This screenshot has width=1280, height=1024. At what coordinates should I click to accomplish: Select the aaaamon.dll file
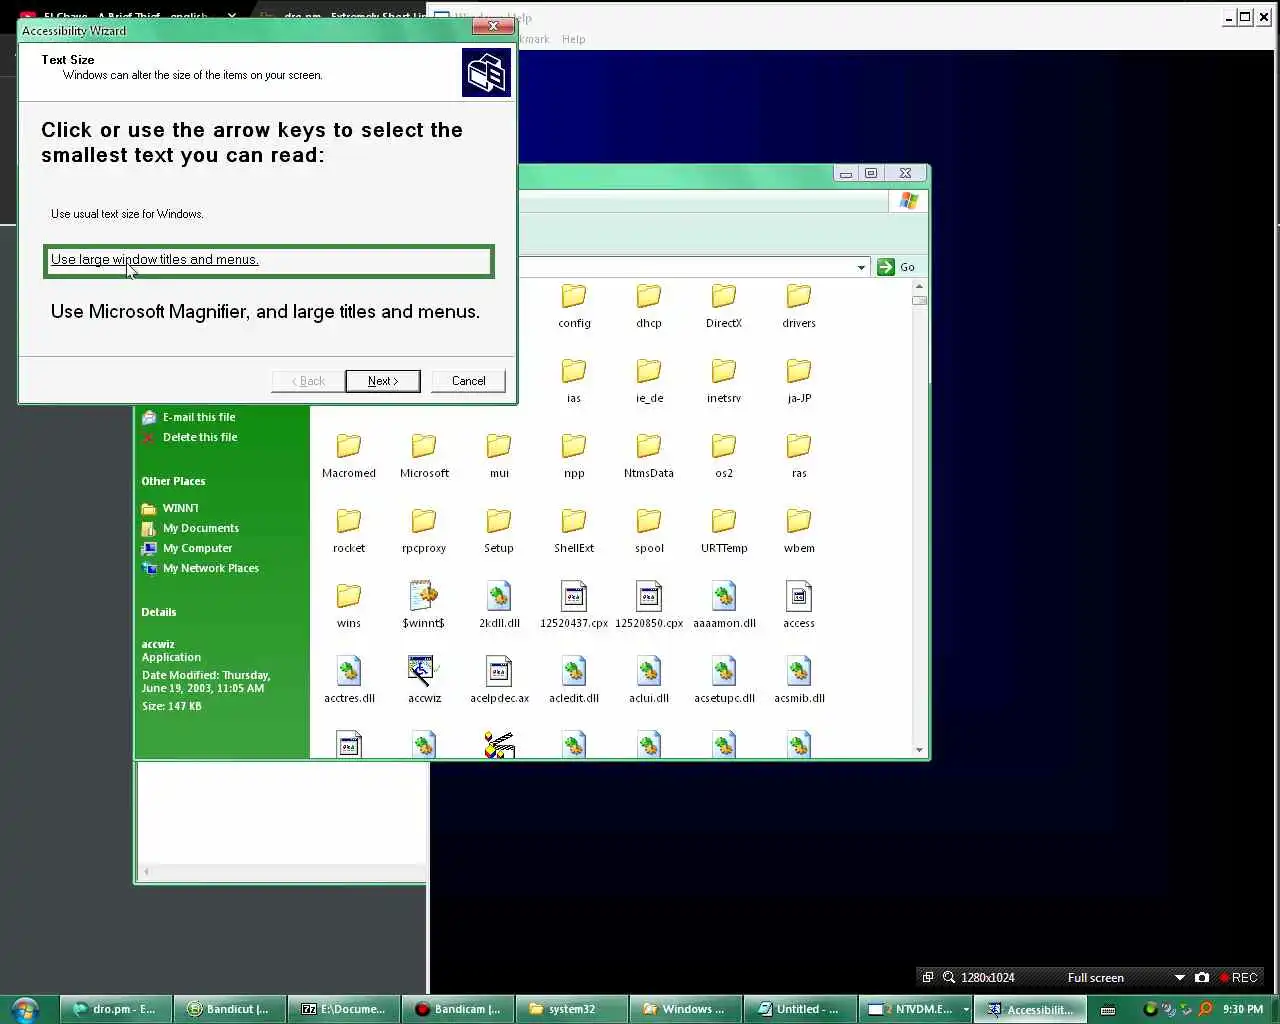(724, 606)
